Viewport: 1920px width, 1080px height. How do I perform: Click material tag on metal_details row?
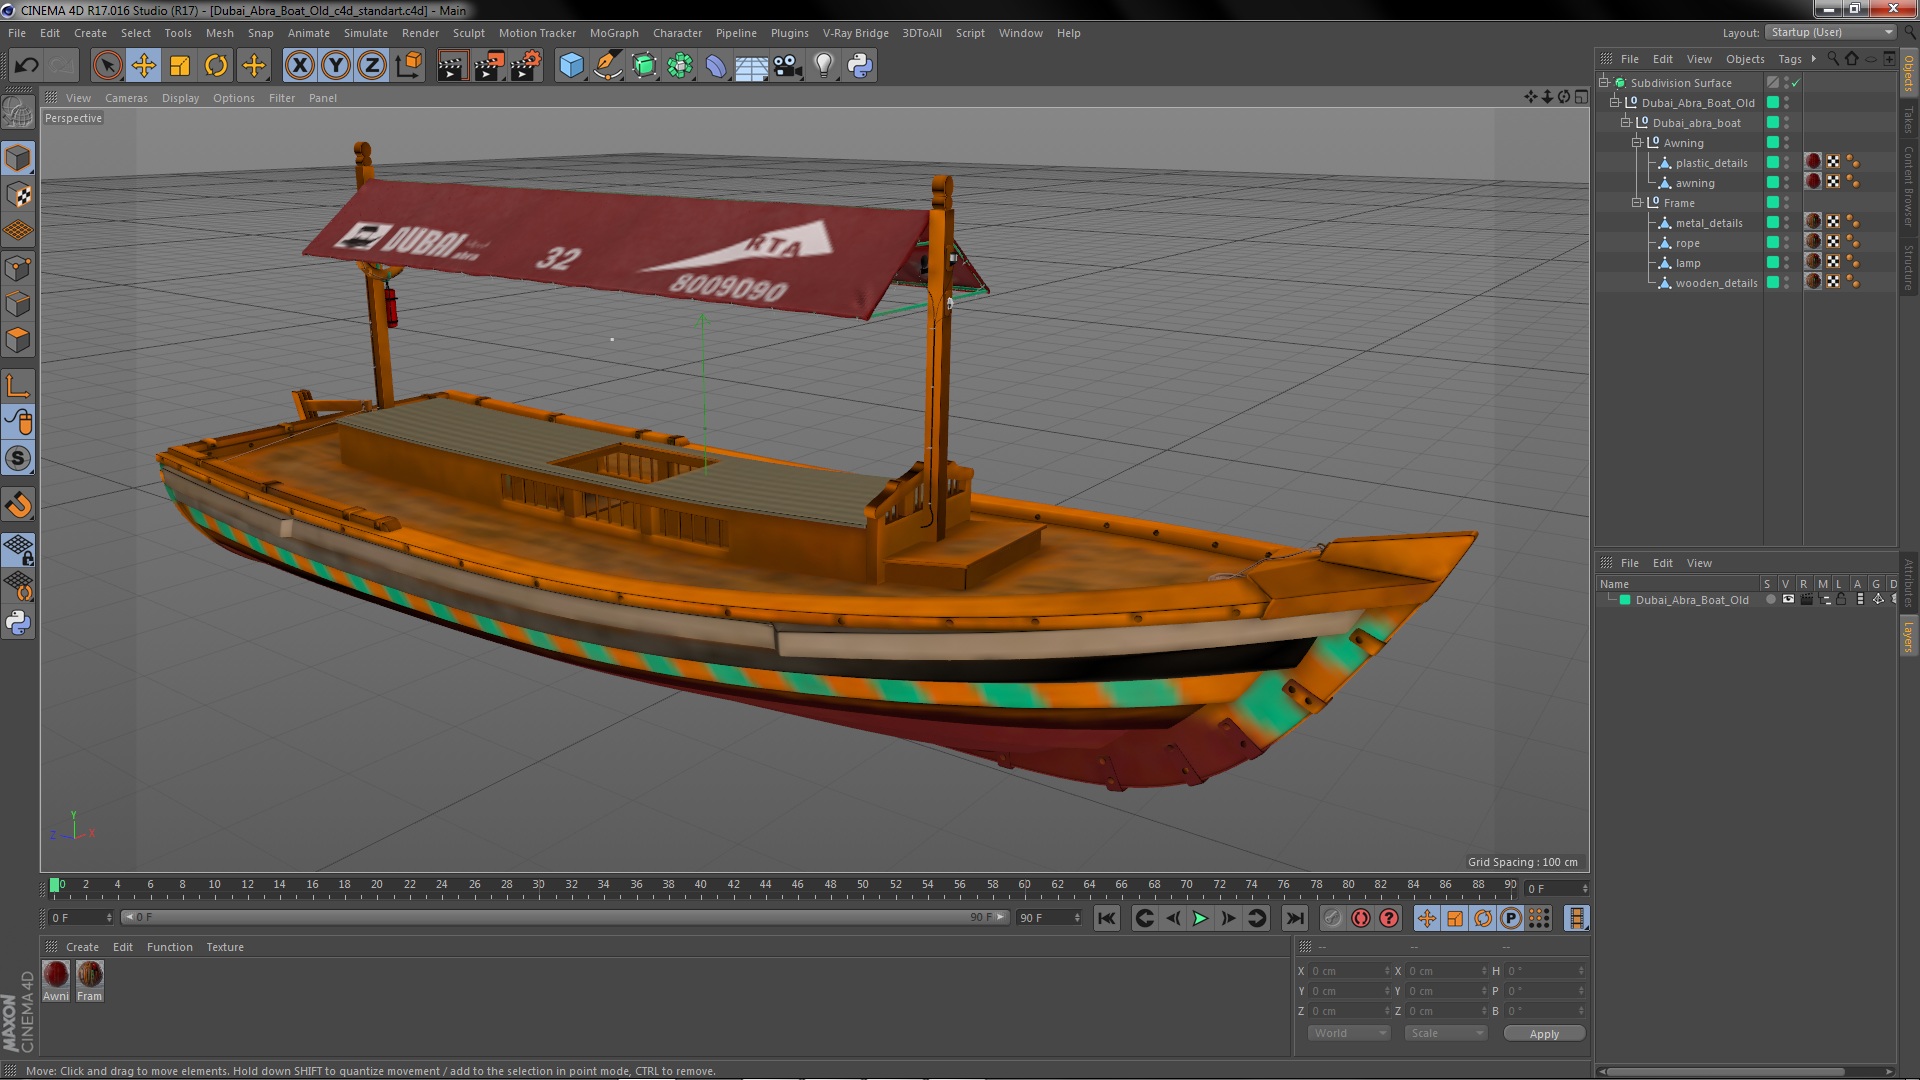tap(1813, 222)
